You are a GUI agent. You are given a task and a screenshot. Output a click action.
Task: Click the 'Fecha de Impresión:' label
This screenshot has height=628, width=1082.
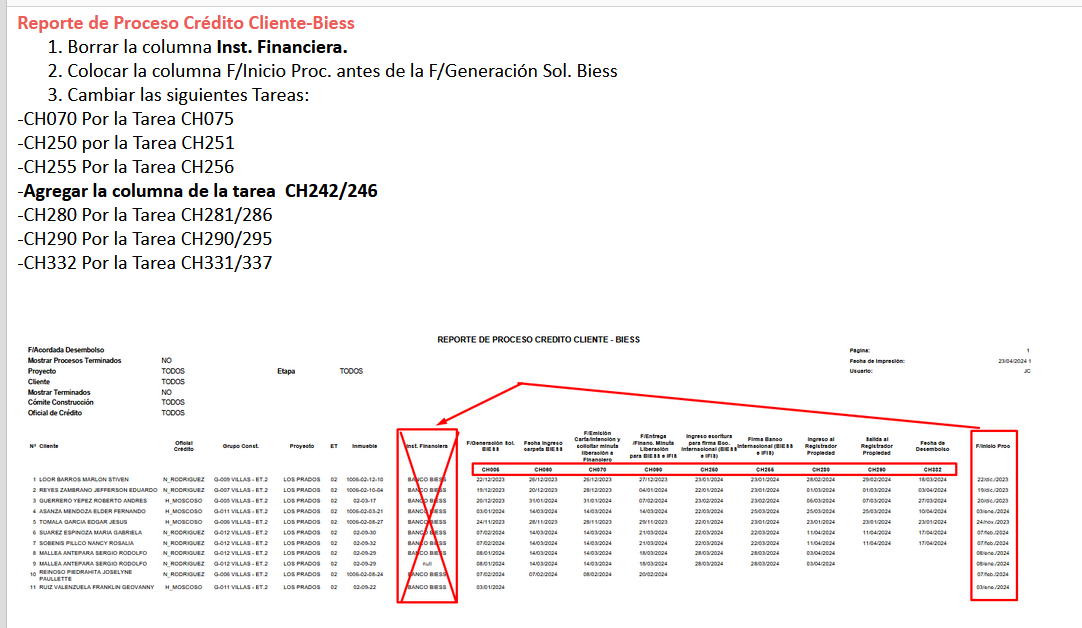coord(876,360)
